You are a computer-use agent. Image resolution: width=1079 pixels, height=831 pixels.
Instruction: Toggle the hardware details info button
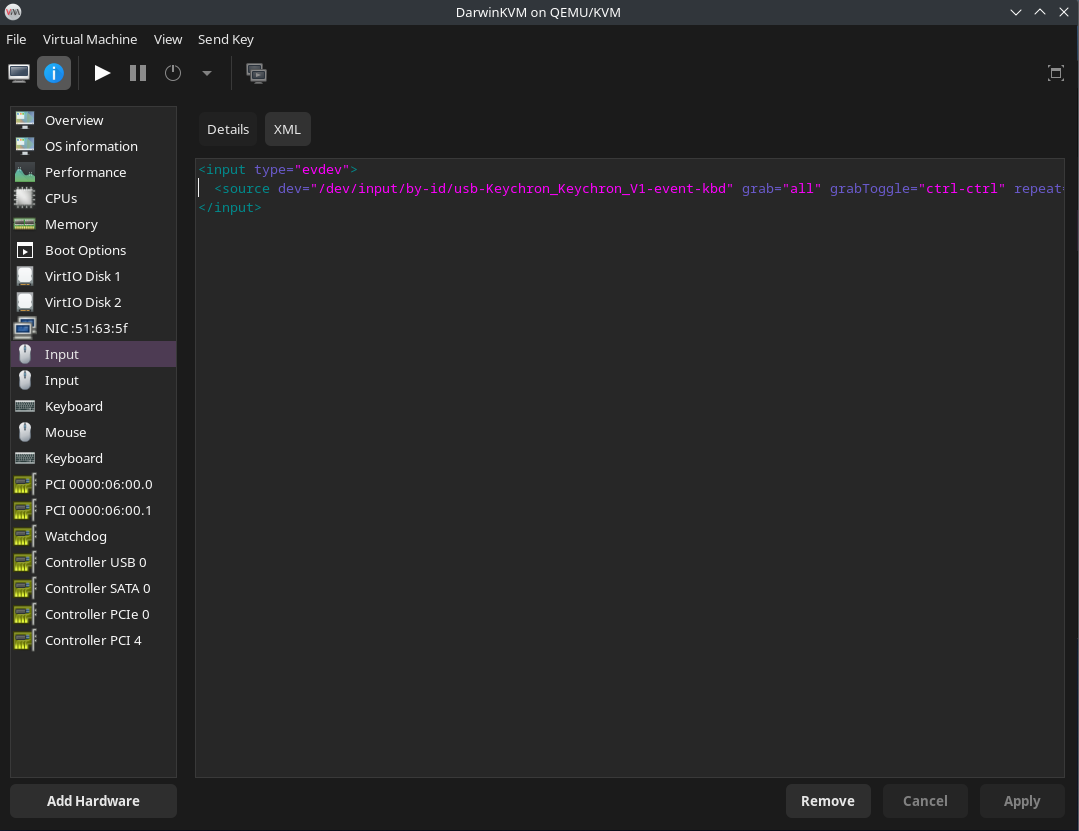pyautogui.click(x=54, y=73)
